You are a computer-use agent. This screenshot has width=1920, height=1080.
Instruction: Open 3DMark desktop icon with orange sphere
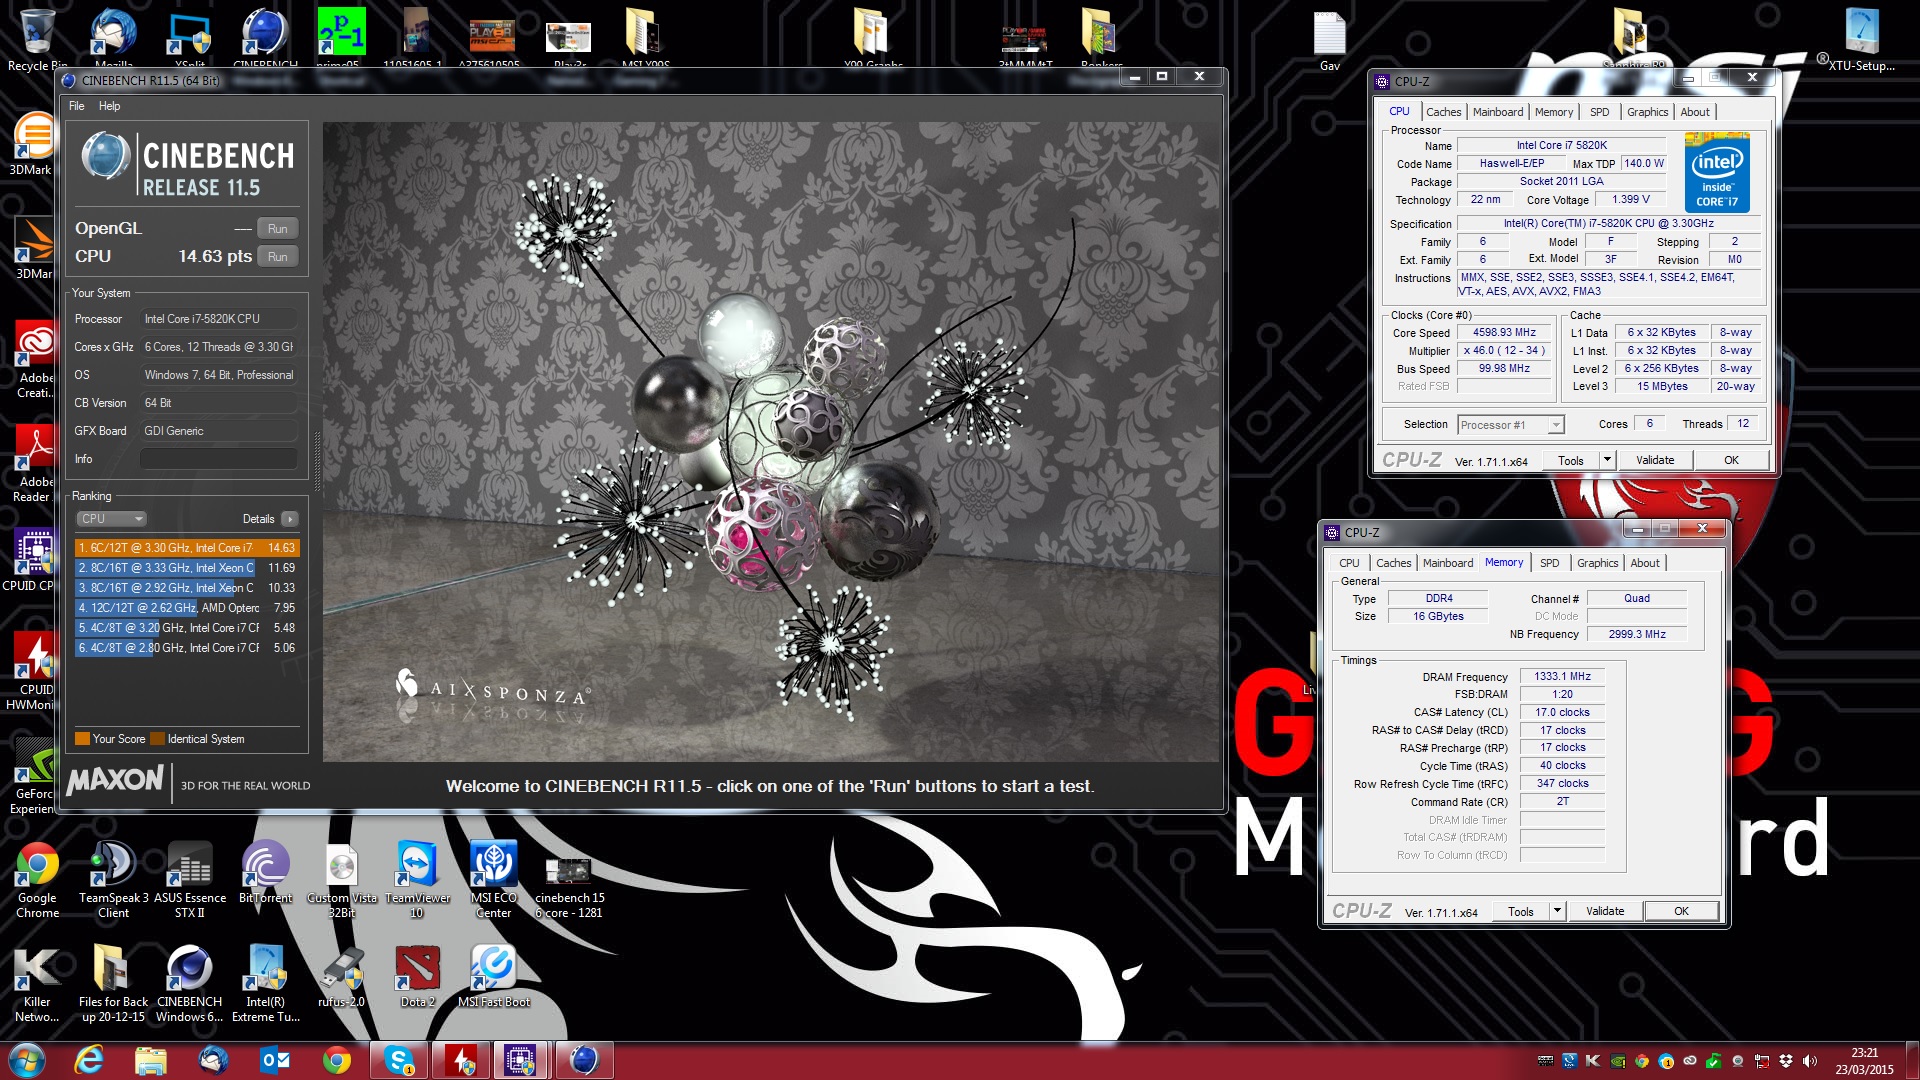point(33,144)
